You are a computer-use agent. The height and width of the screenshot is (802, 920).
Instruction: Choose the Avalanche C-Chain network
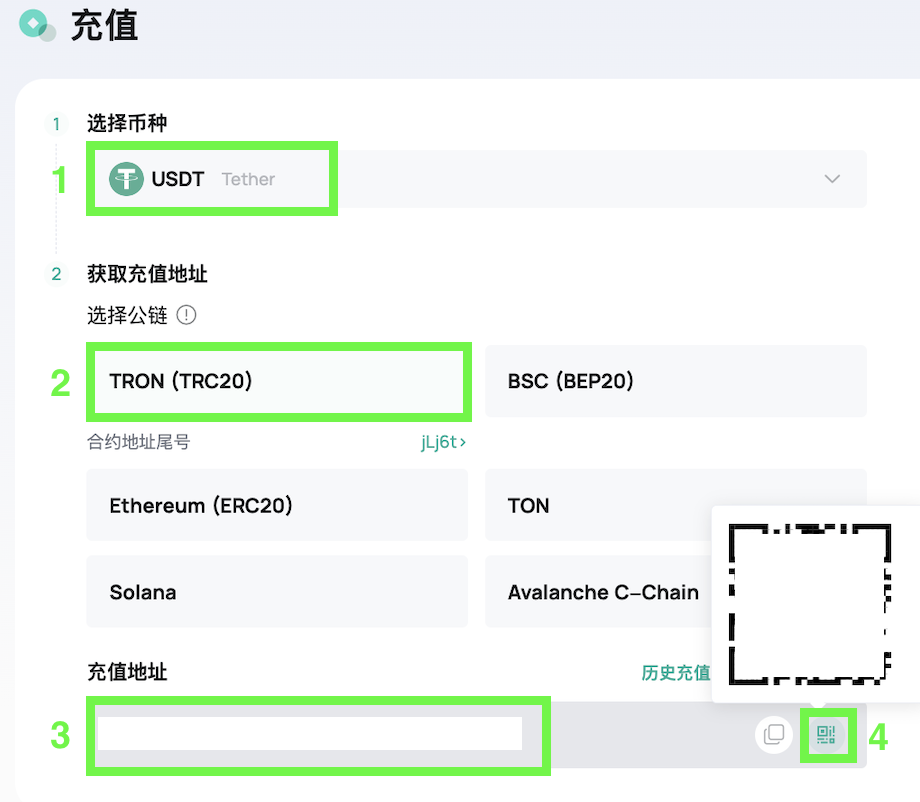(598, 592)
